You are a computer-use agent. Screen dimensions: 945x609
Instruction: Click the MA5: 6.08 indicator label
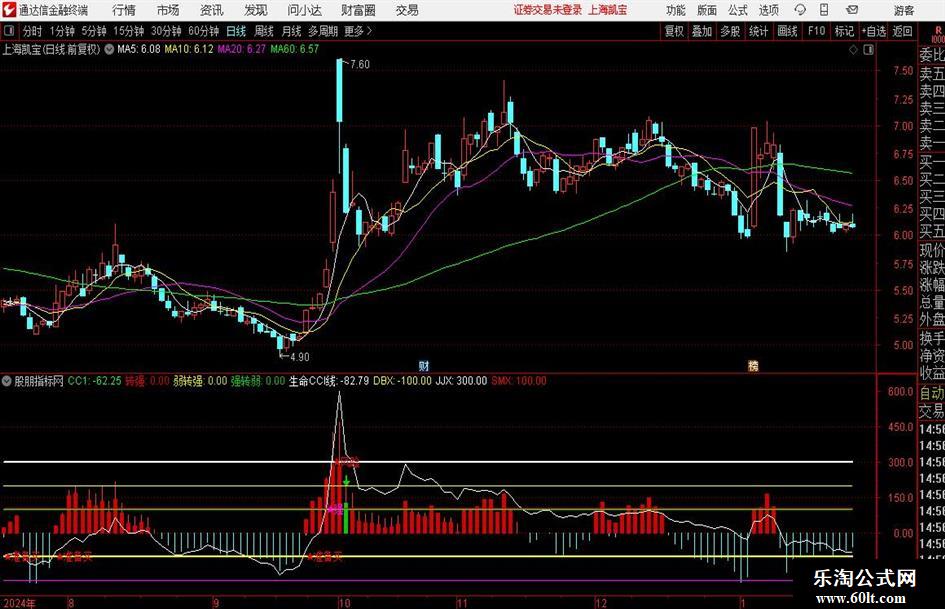(x=139, y=49)
